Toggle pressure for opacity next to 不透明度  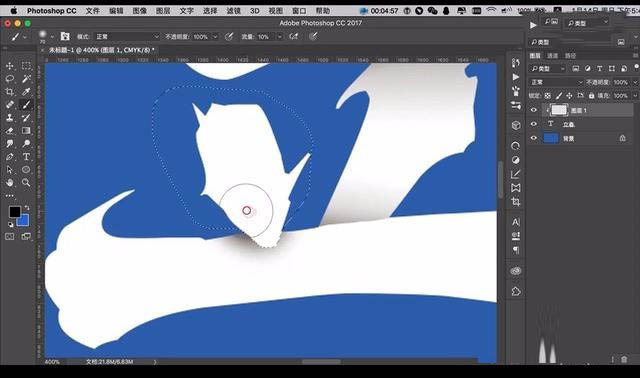click(229, 36)
